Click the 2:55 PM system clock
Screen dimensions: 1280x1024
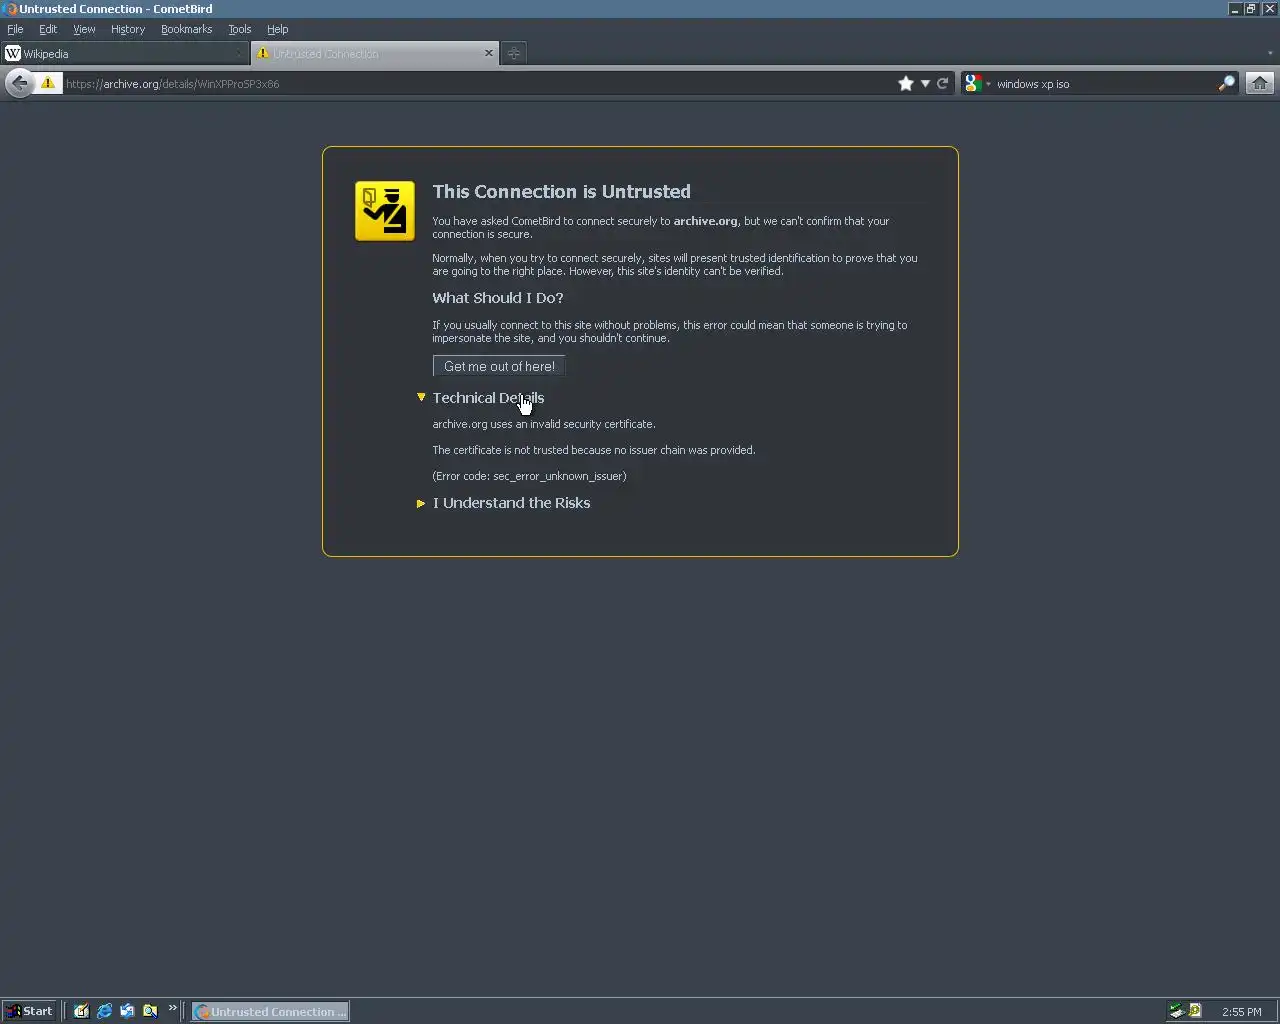(1242, 1012)
